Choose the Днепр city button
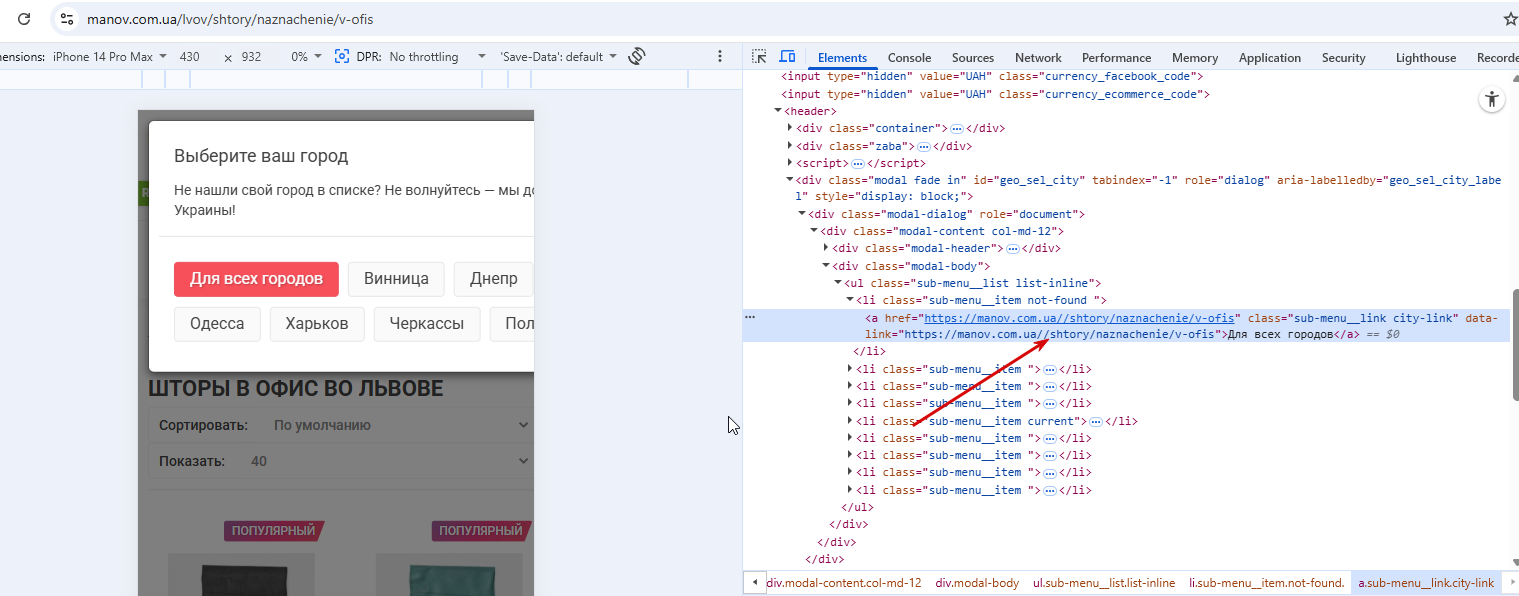This screenshot has height=596, width=1519. (494, 279)
